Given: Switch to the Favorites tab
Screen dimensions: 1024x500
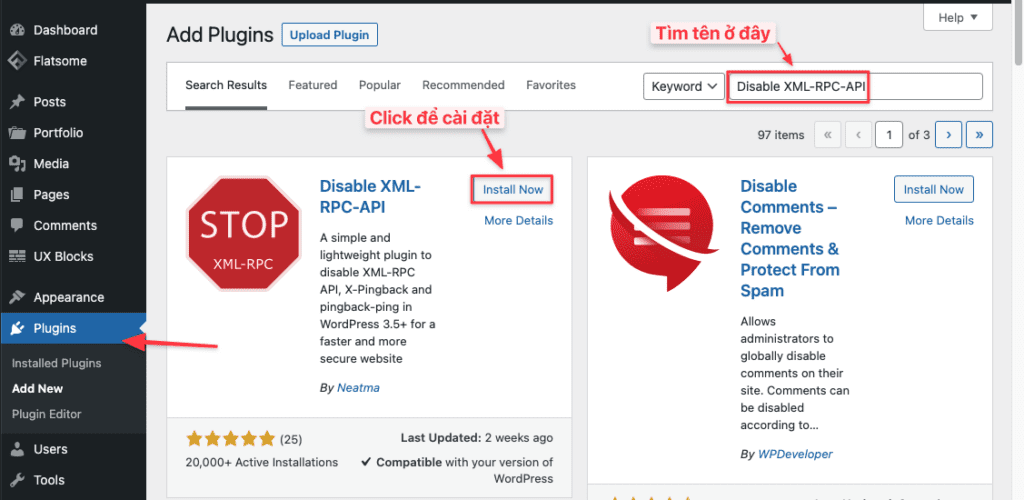Looking at the screenshot, I should 551,86.
